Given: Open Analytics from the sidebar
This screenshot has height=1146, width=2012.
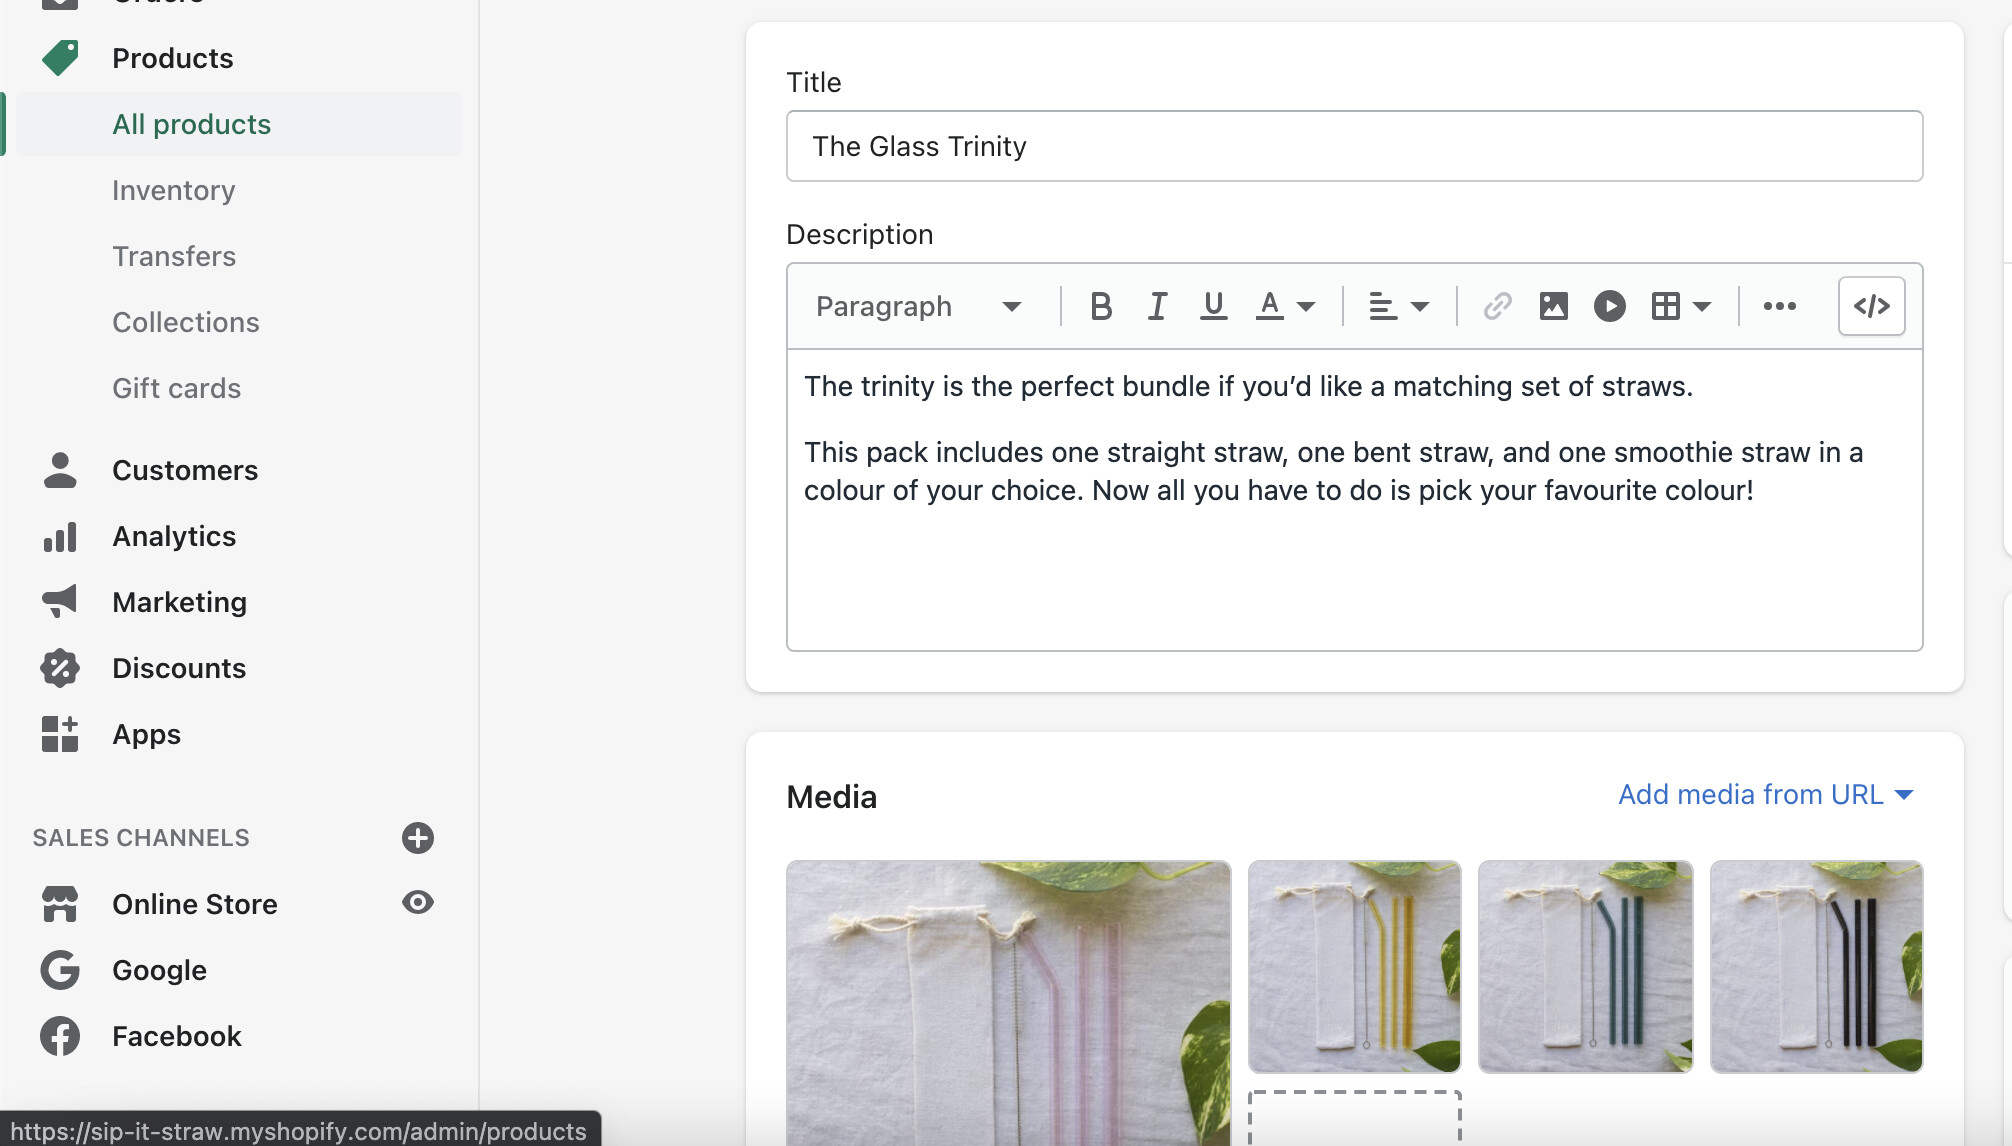Looking at the screenshot, I should click(174, 536).
